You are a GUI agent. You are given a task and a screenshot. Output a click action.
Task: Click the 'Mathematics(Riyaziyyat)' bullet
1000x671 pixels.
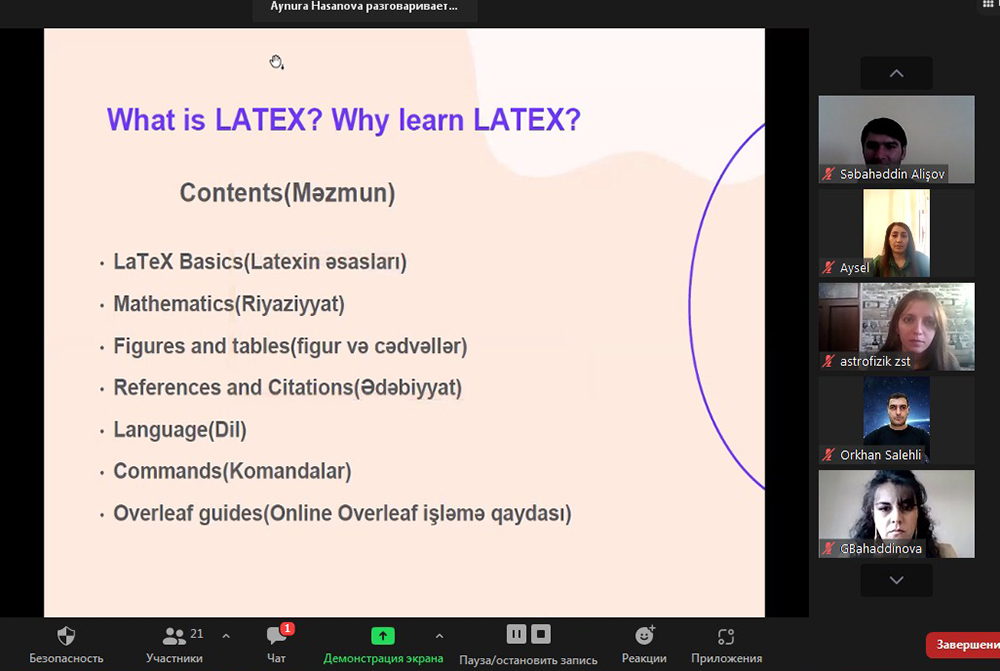(229, 304)
